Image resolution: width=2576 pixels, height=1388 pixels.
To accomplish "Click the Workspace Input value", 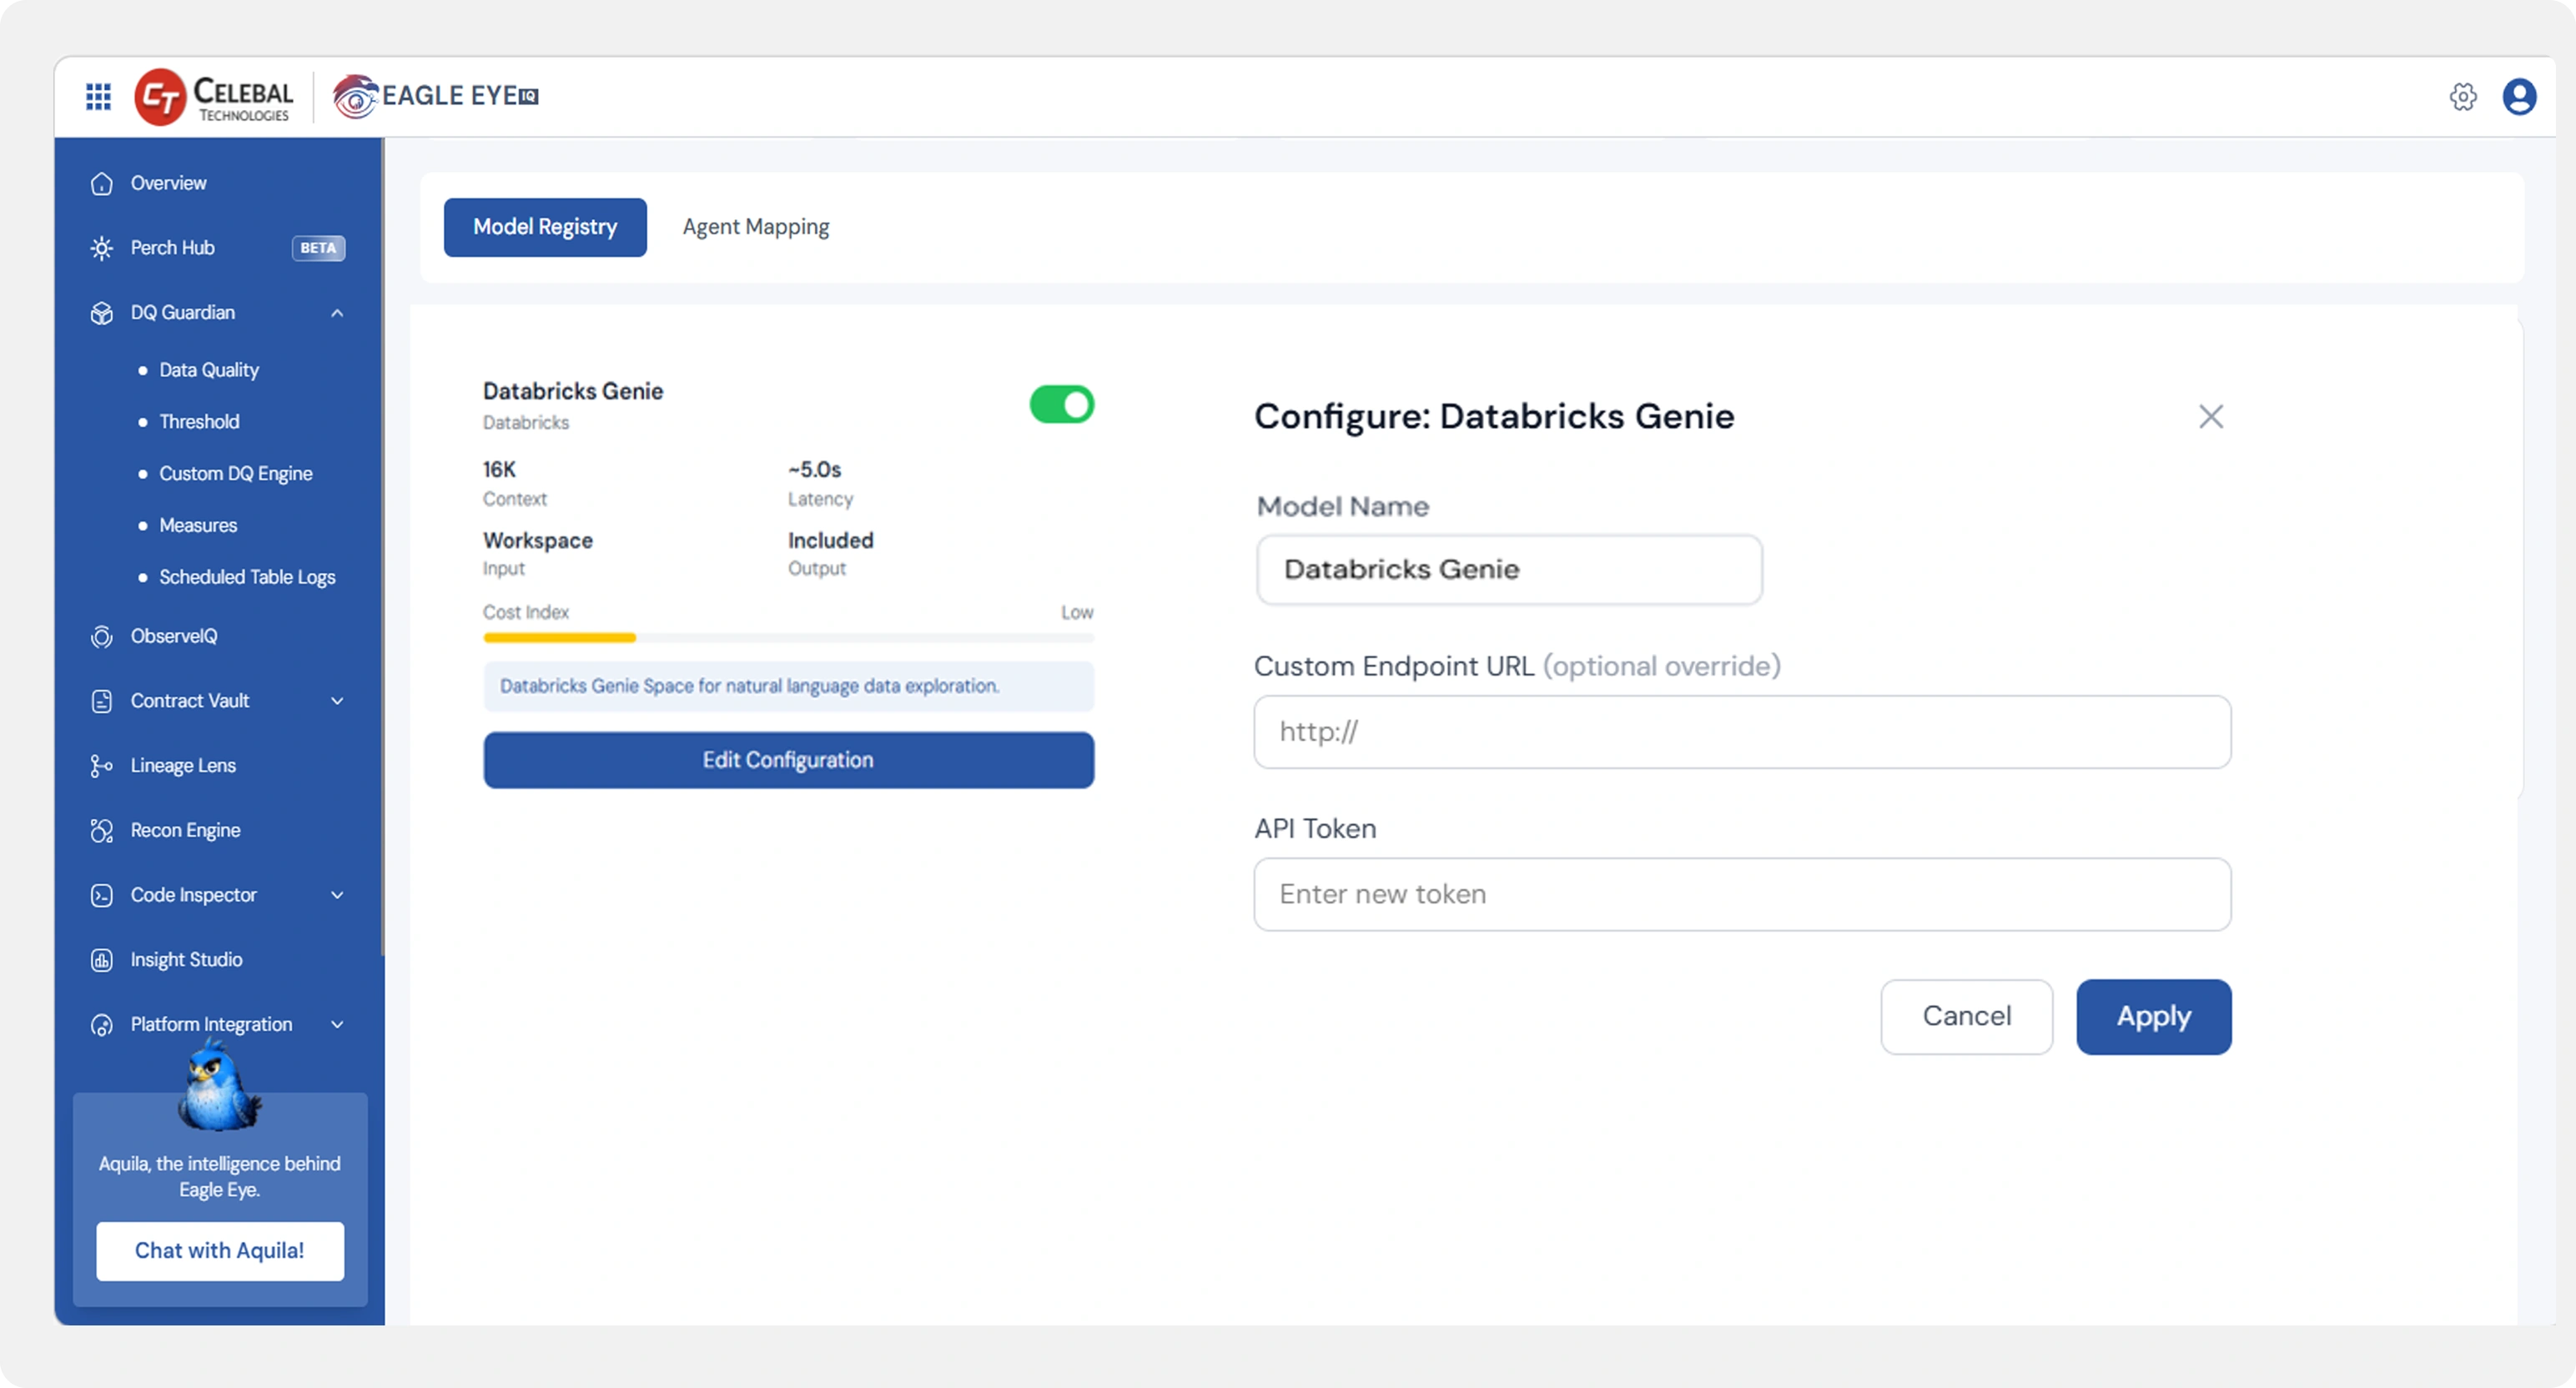I will (538, 541).
